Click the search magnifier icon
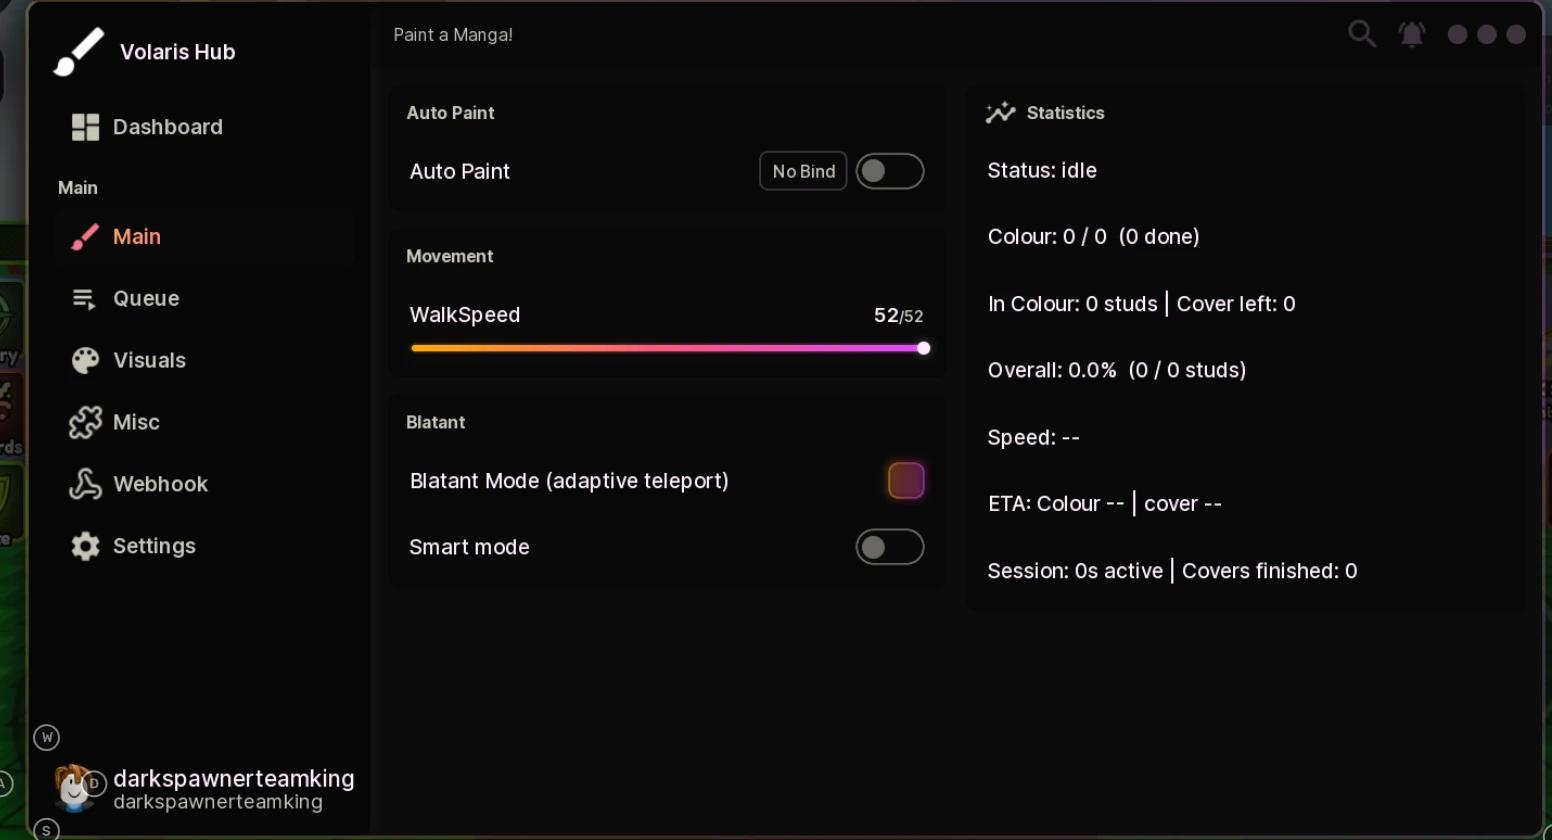 (x=1362, y=34)
